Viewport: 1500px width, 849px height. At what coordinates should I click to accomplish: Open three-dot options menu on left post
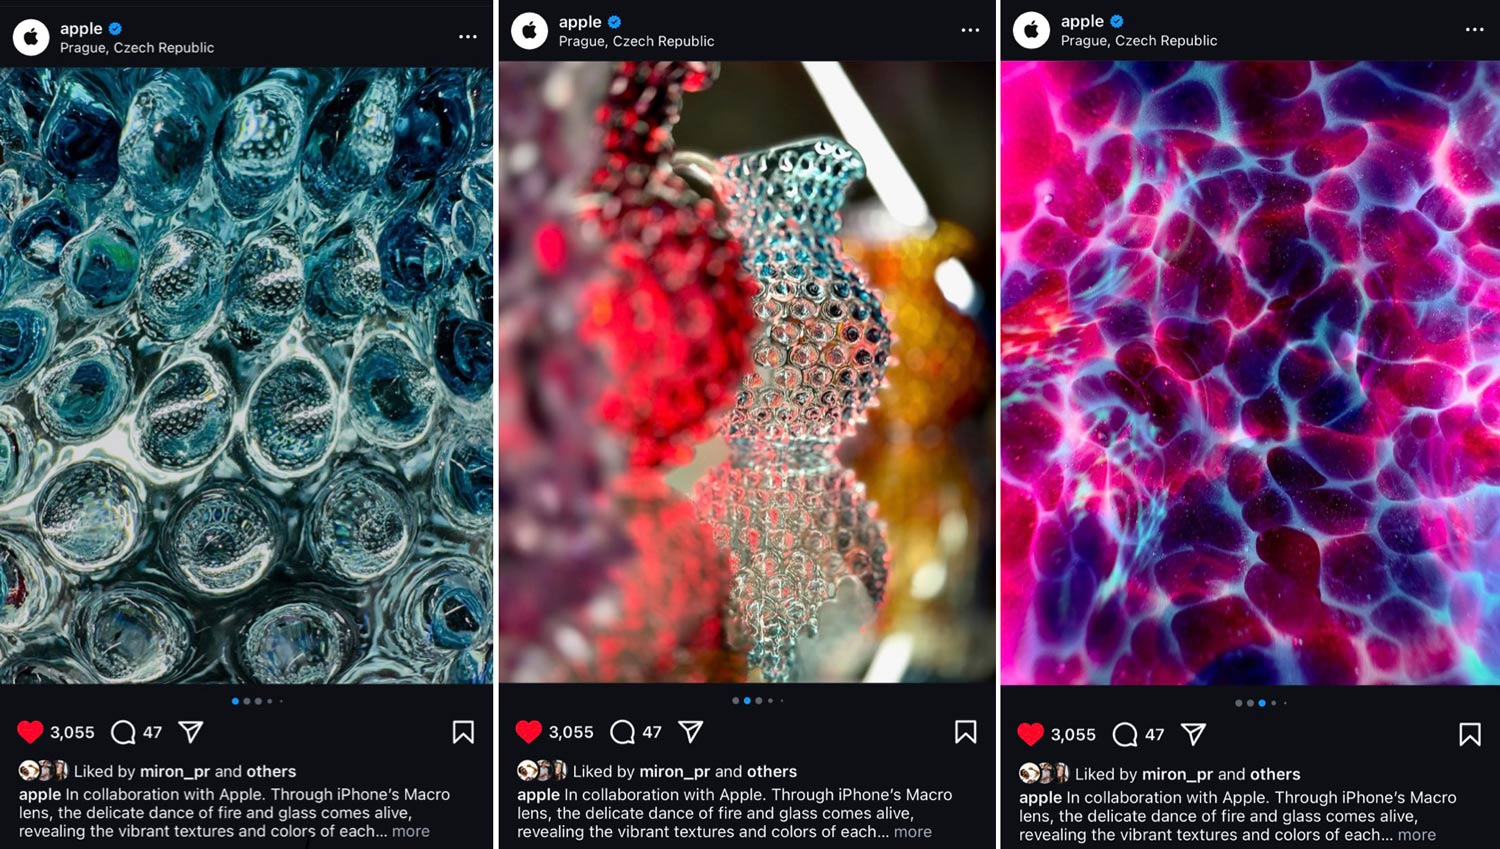point(468,36)
